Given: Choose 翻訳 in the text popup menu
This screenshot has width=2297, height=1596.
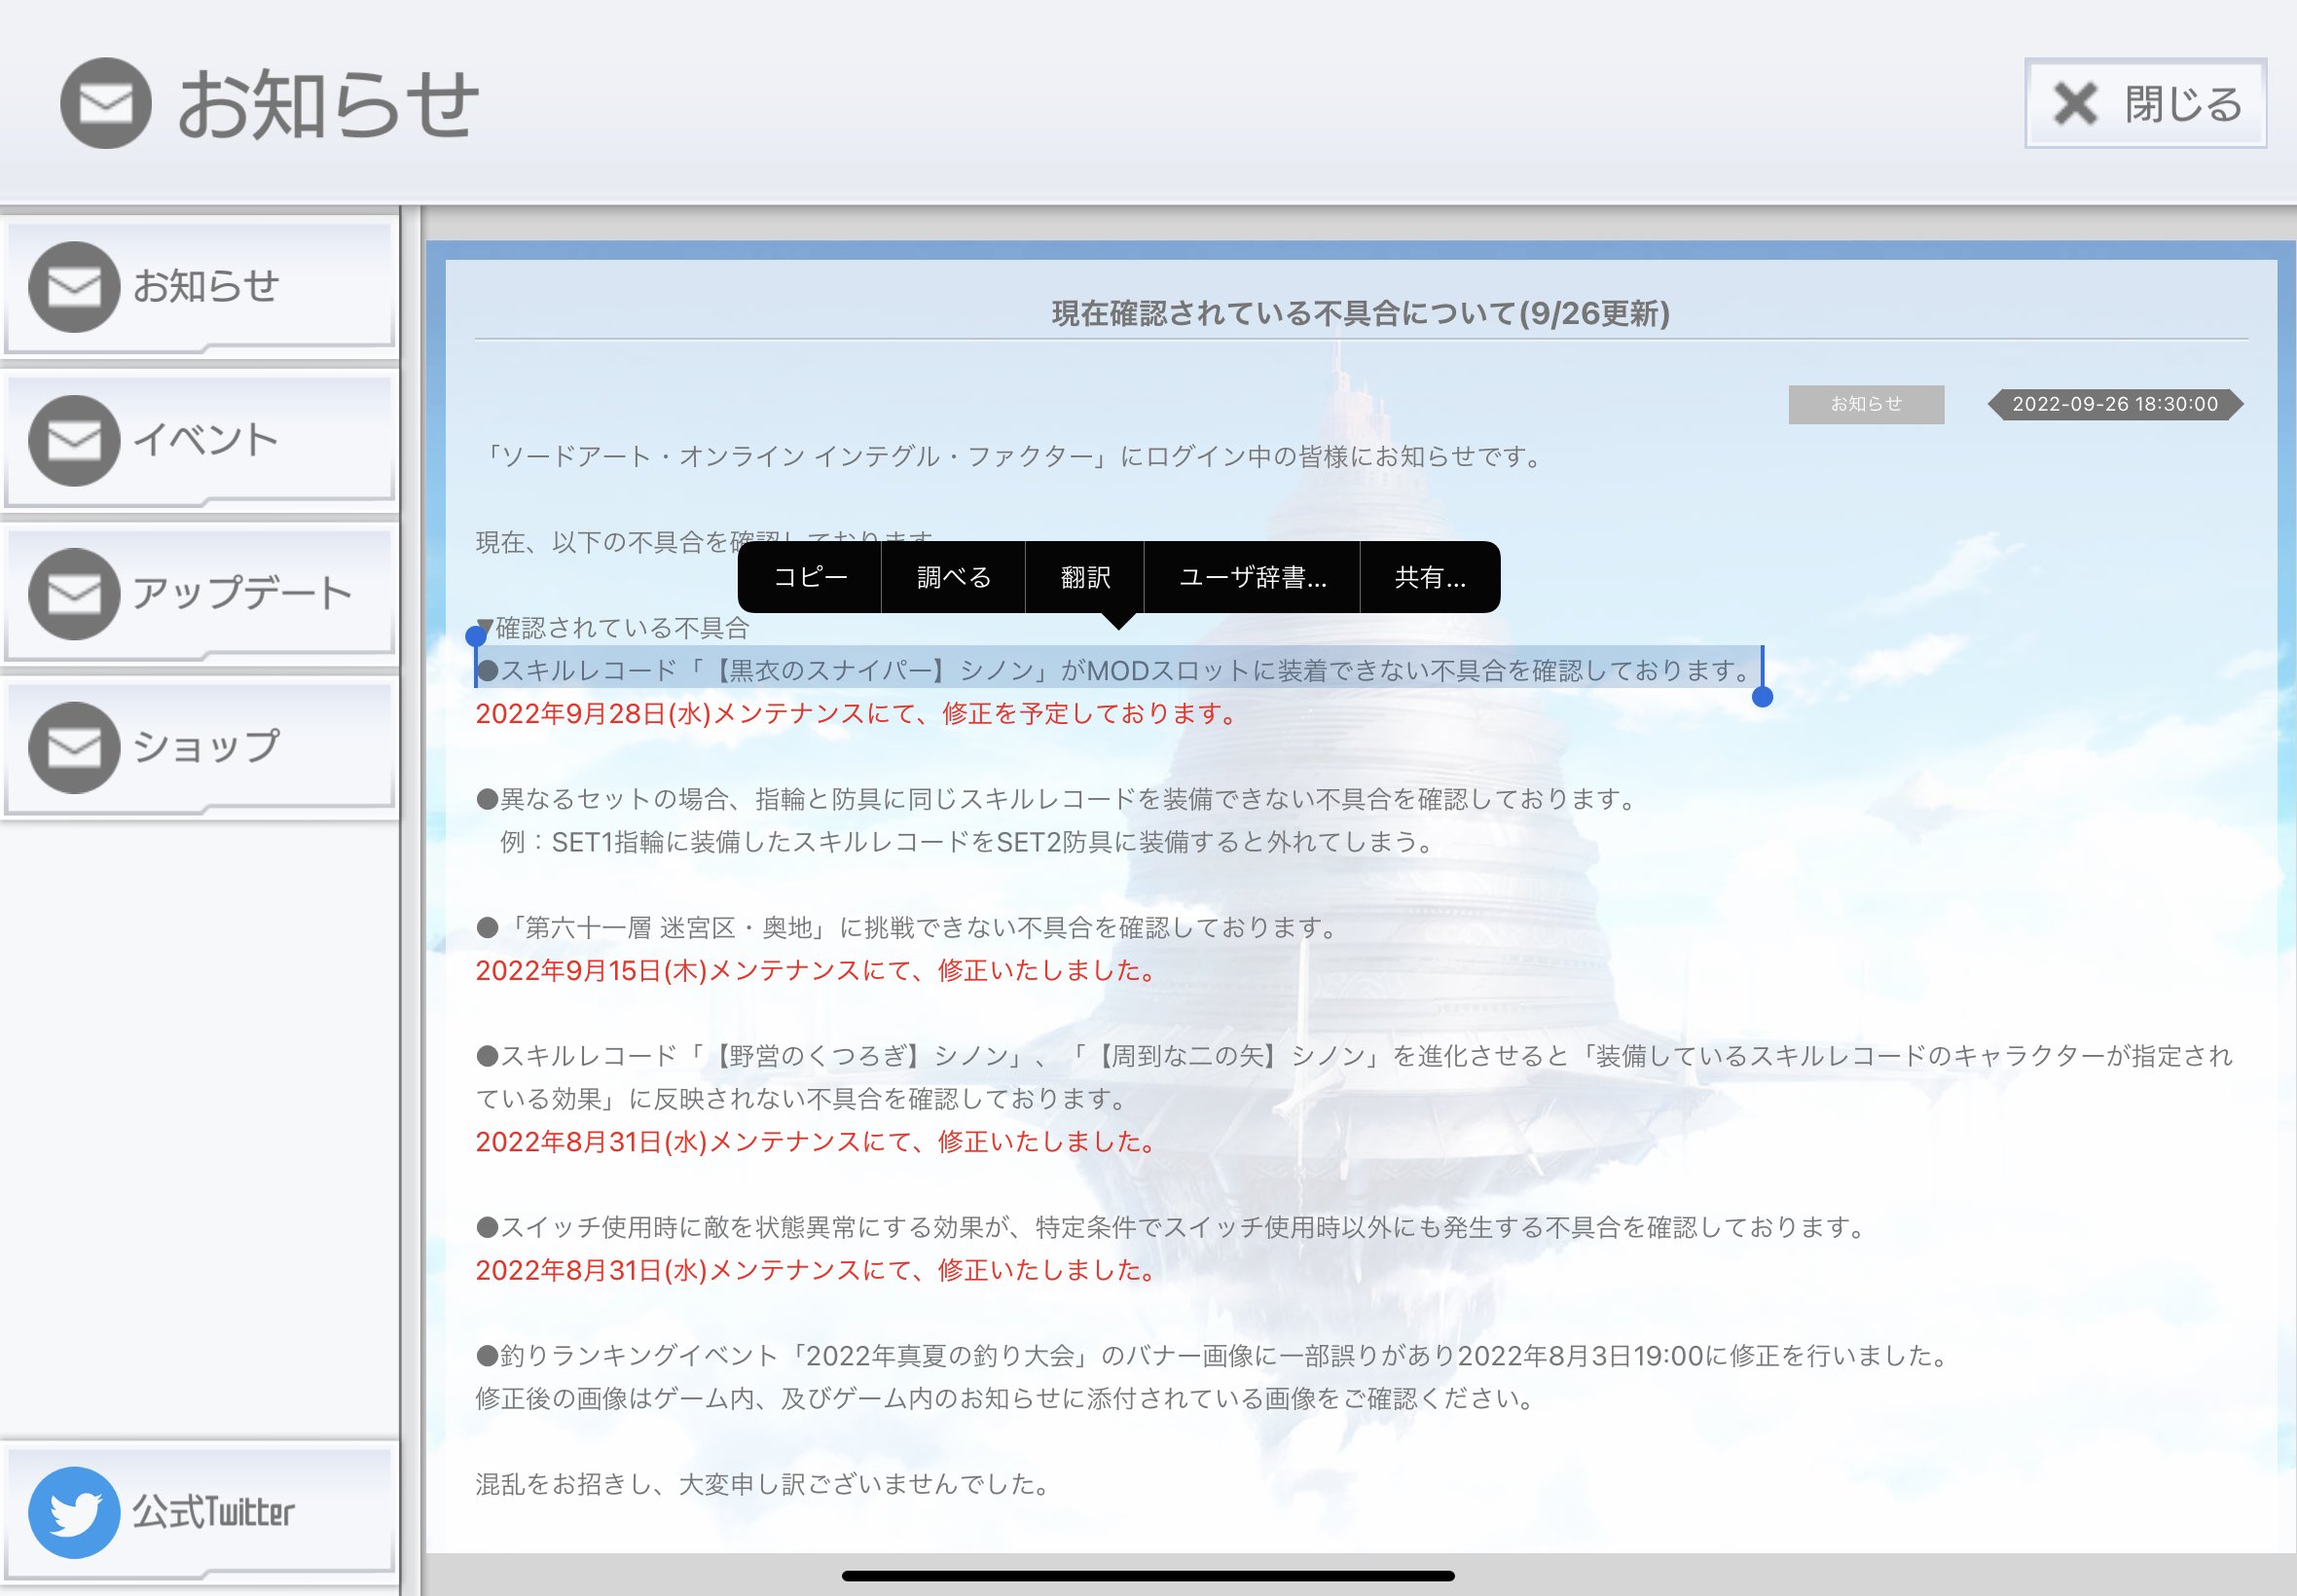Looking at the screenshot, I should (x=1085, y=577).
